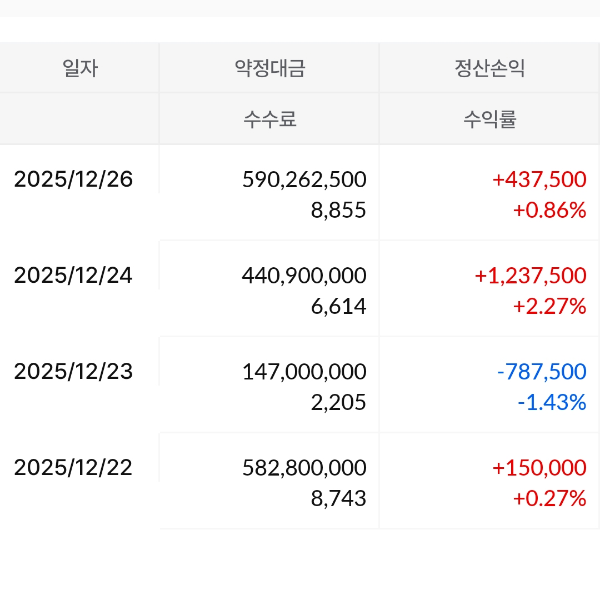This screenshot has height=600, width=600.
Task: Click the 8,855 fee value
Action: tap(338, 210)
